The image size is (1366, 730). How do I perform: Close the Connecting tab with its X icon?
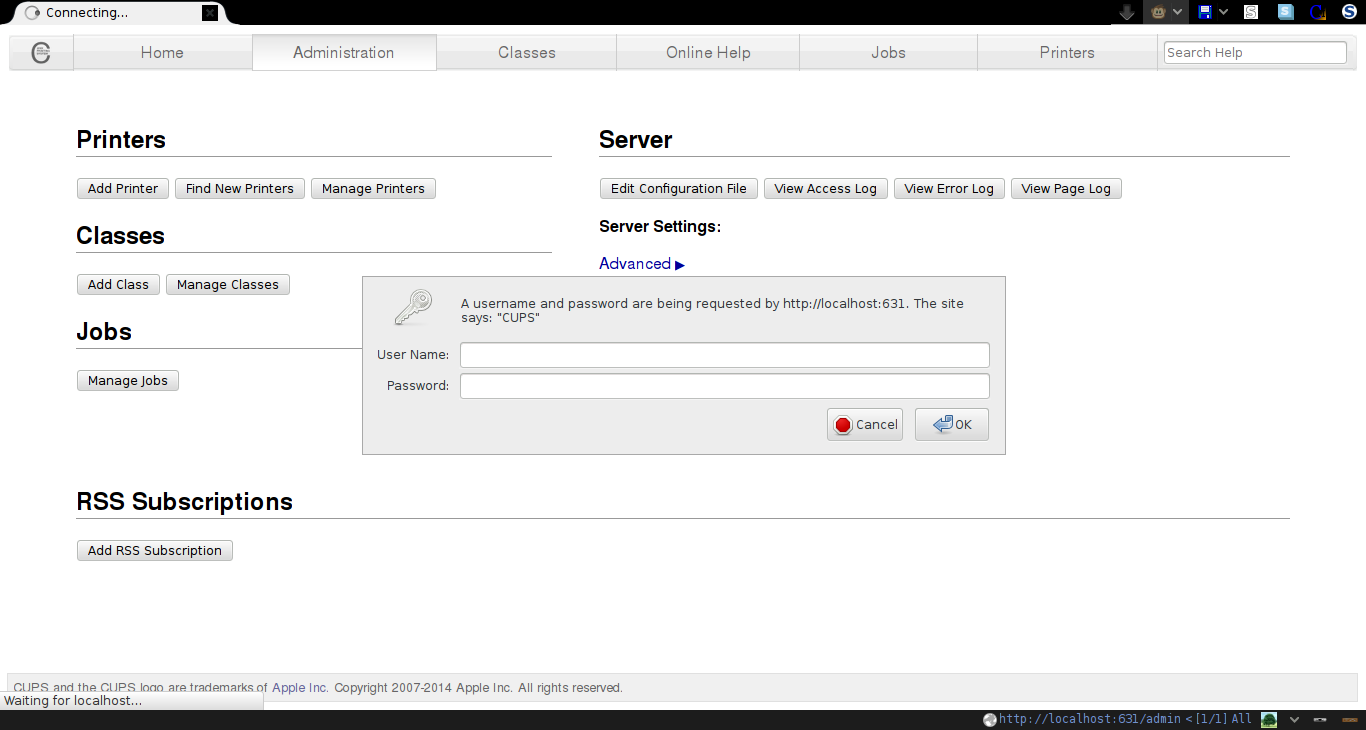click(x=209, y=13)
